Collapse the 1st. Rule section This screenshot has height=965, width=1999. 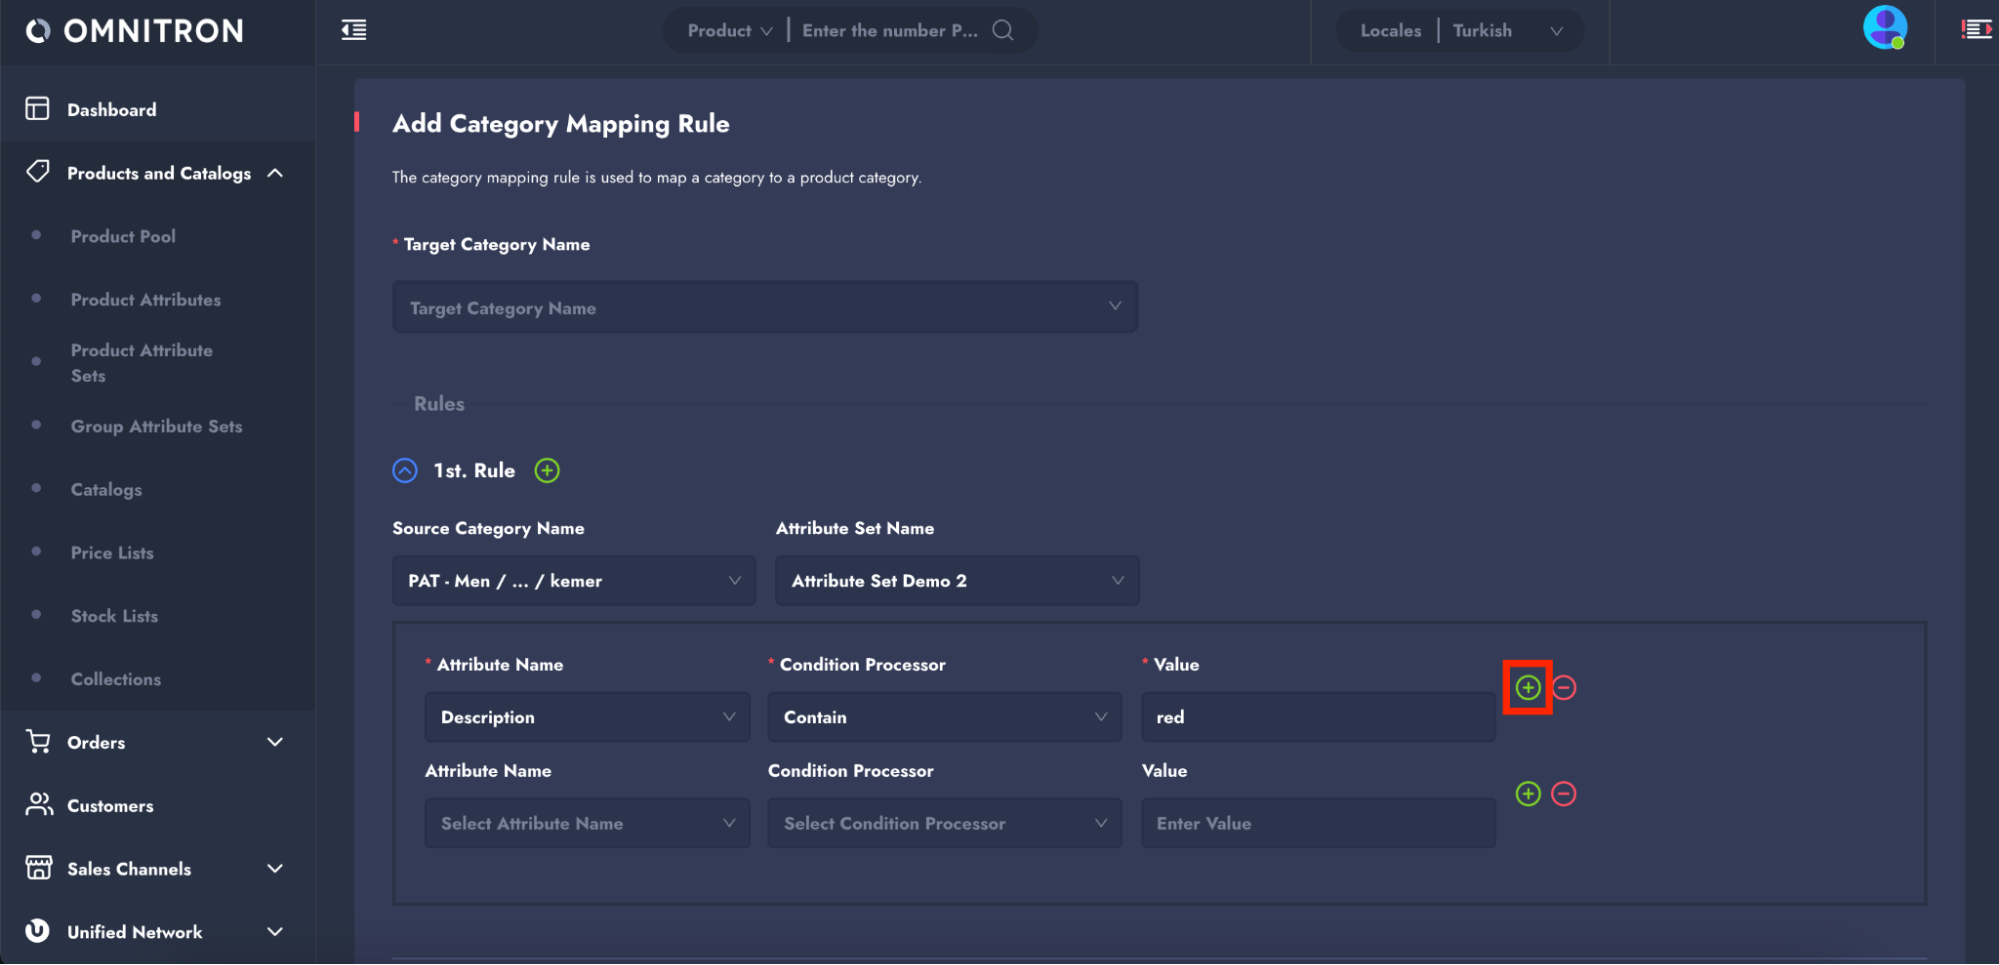[405, 470]
